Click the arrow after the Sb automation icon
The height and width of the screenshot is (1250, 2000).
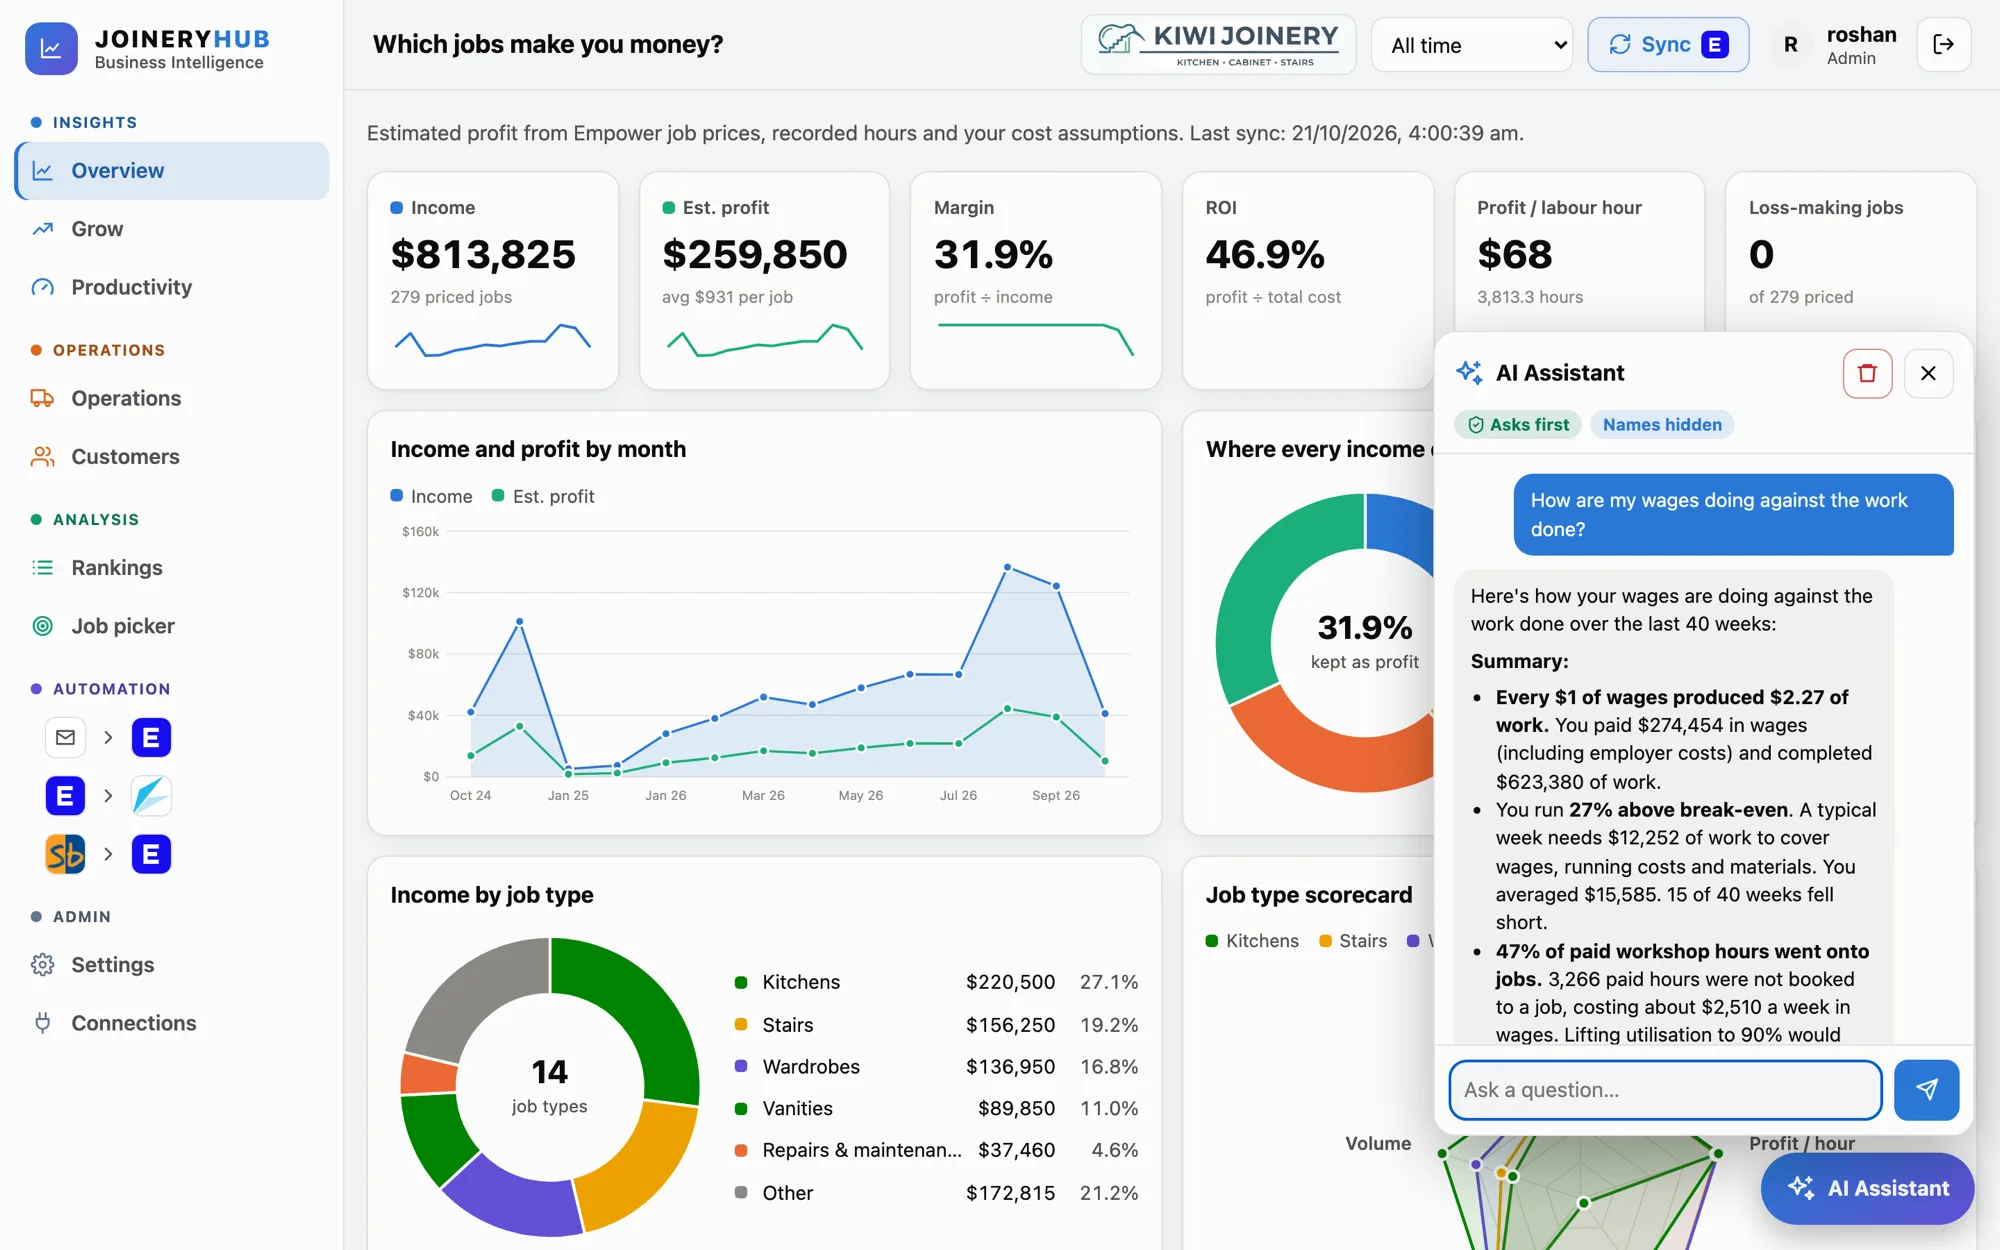pyautogui.click(x=108, y=854)
